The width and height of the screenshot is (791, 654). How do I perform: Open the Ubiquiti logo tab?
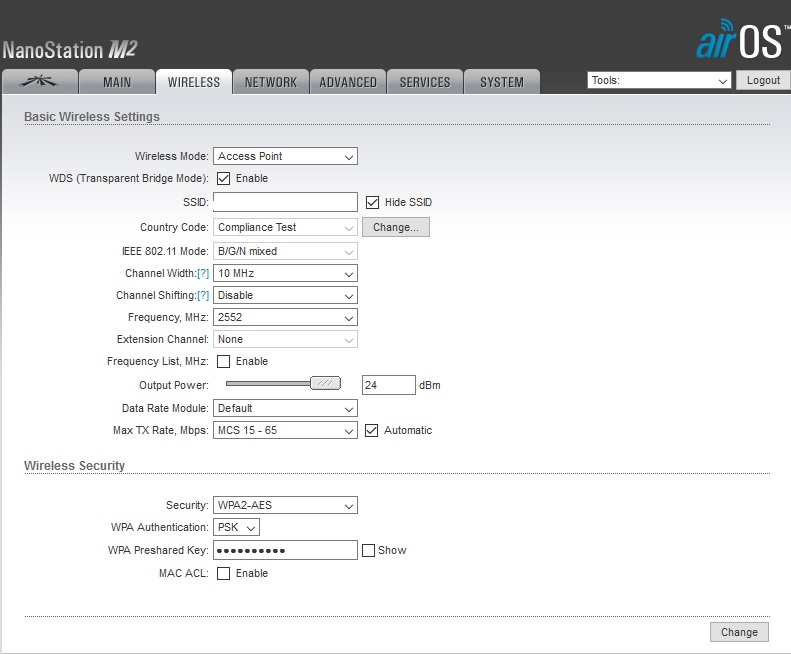pyautogui.click(x=41, y=82)
